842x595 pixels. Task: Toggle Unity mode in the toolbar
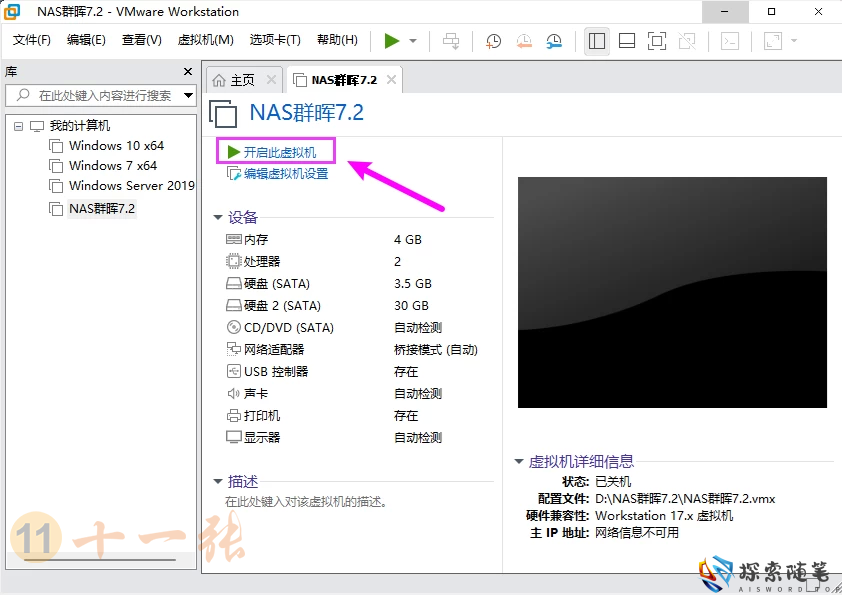point(690,41)
